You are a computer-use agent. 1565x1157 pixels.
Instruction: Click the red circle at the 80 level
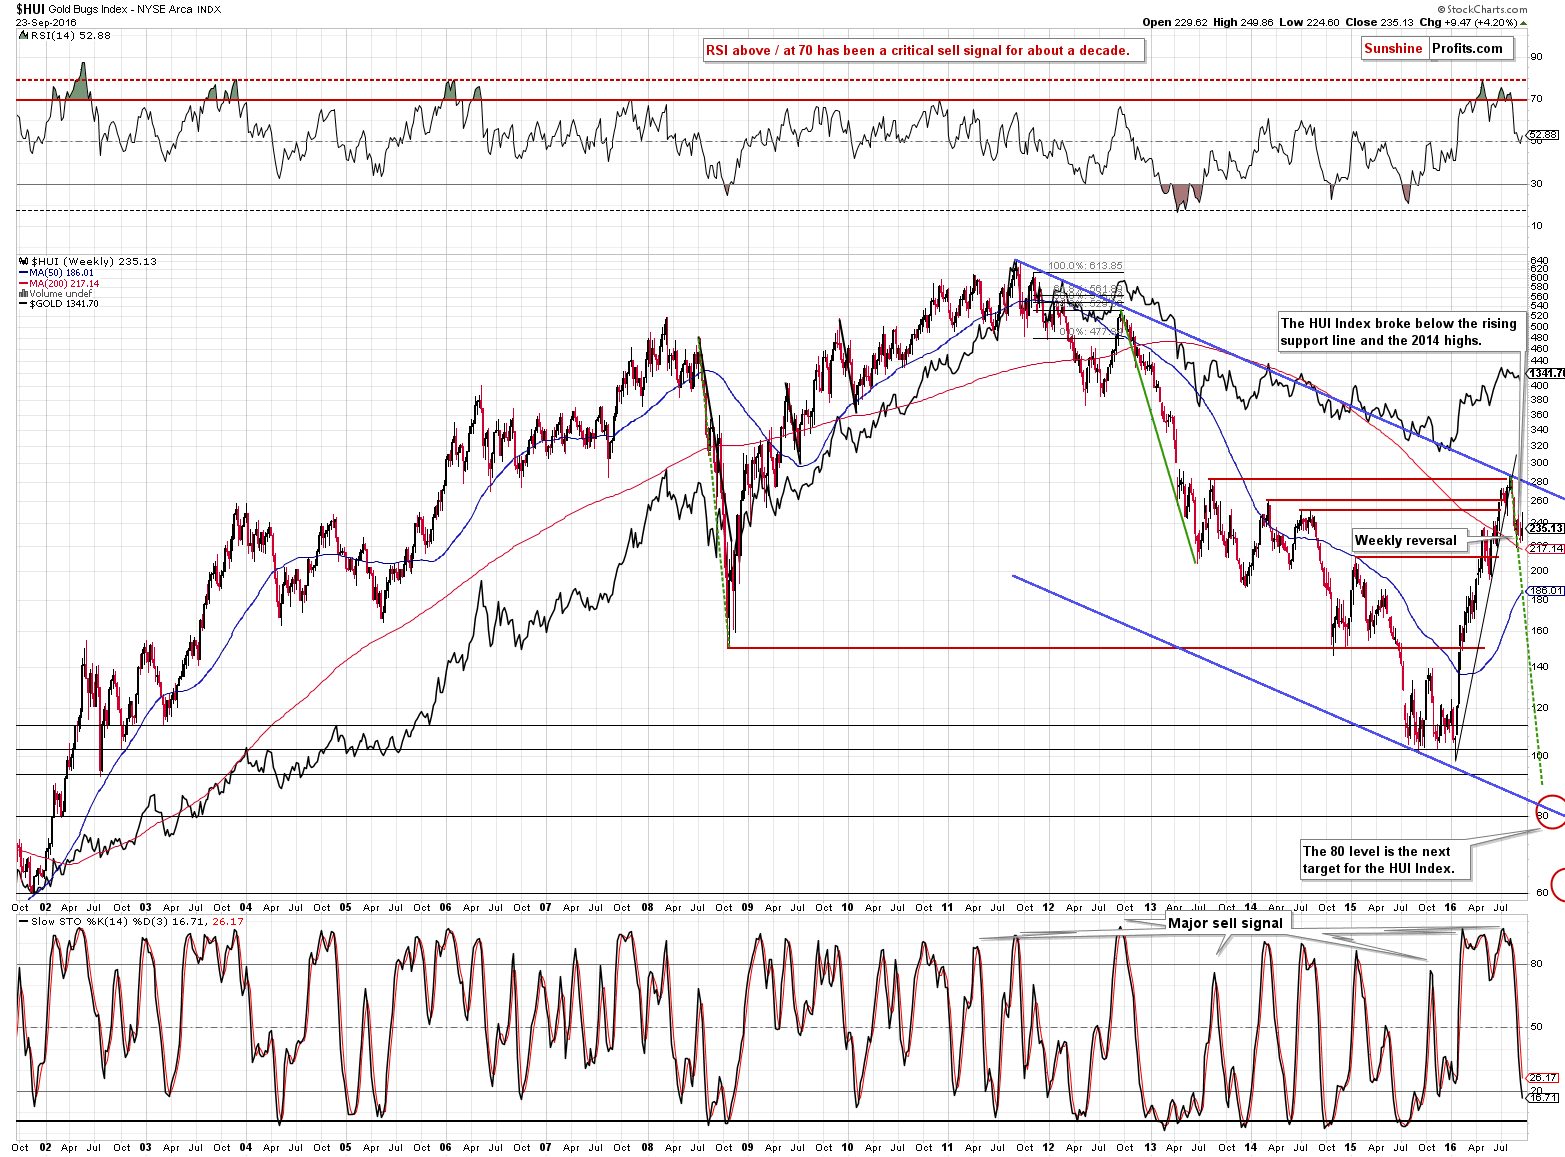pos(1549,811)
